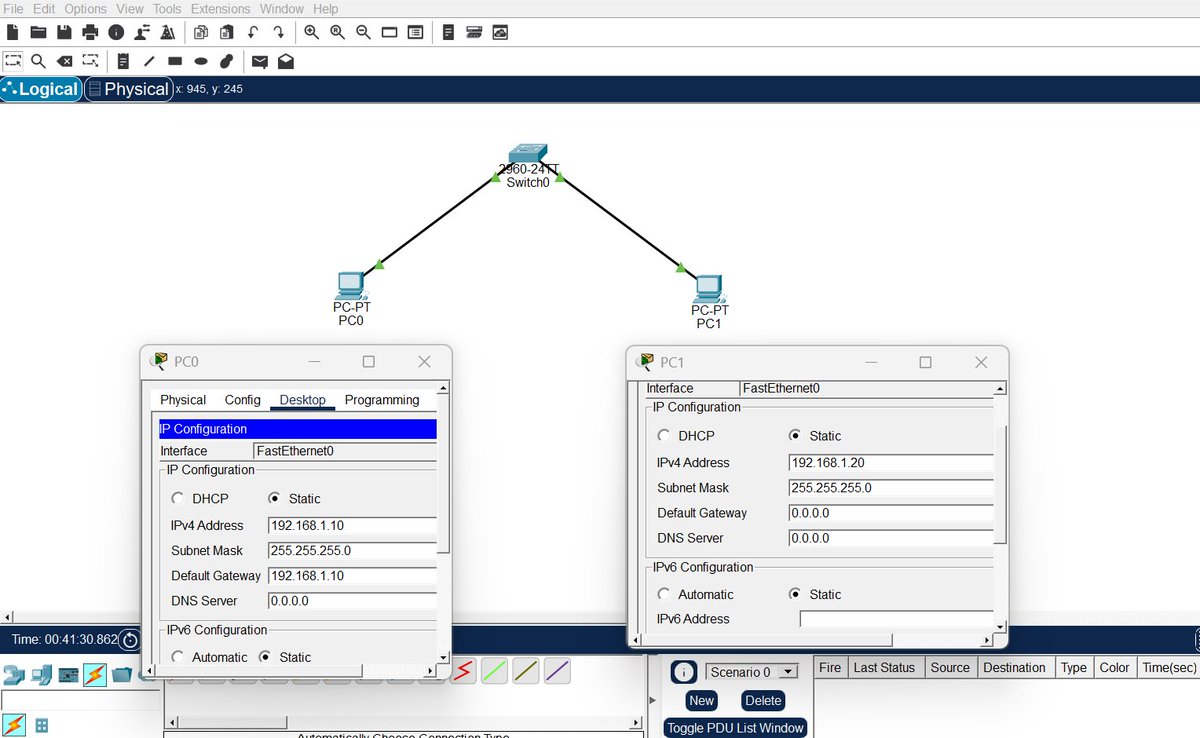Select Connections lightning category icon
This screenshot has height=738, width=1200.
pyautogui.click(x=95, y=675)
